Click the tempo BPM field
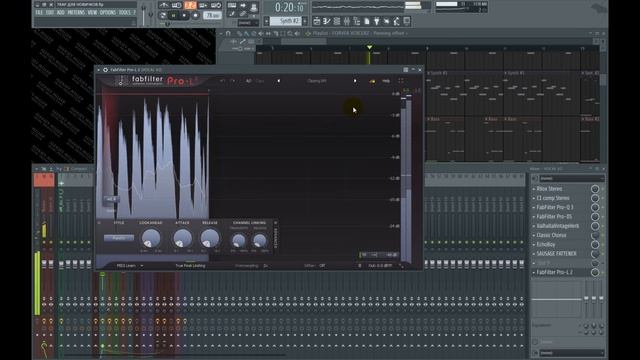640x360 pixels. click(x=212, y=16)
